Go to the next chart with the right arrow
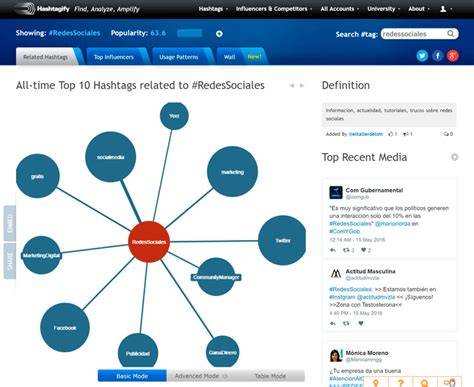The image size is (474, 387). pos(302,86)
